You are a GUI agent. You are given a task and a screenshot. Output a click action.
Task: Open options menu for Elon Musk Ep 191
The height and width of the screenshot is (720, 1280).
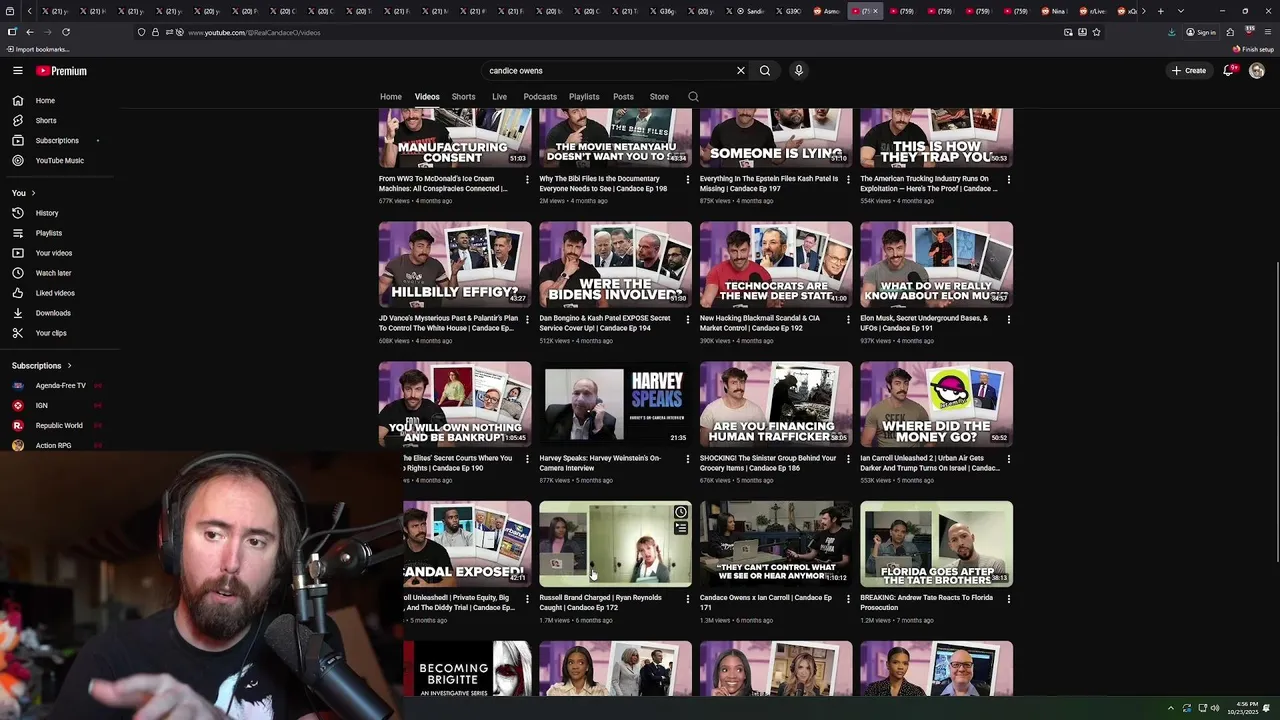click(x=1008, y=320)
